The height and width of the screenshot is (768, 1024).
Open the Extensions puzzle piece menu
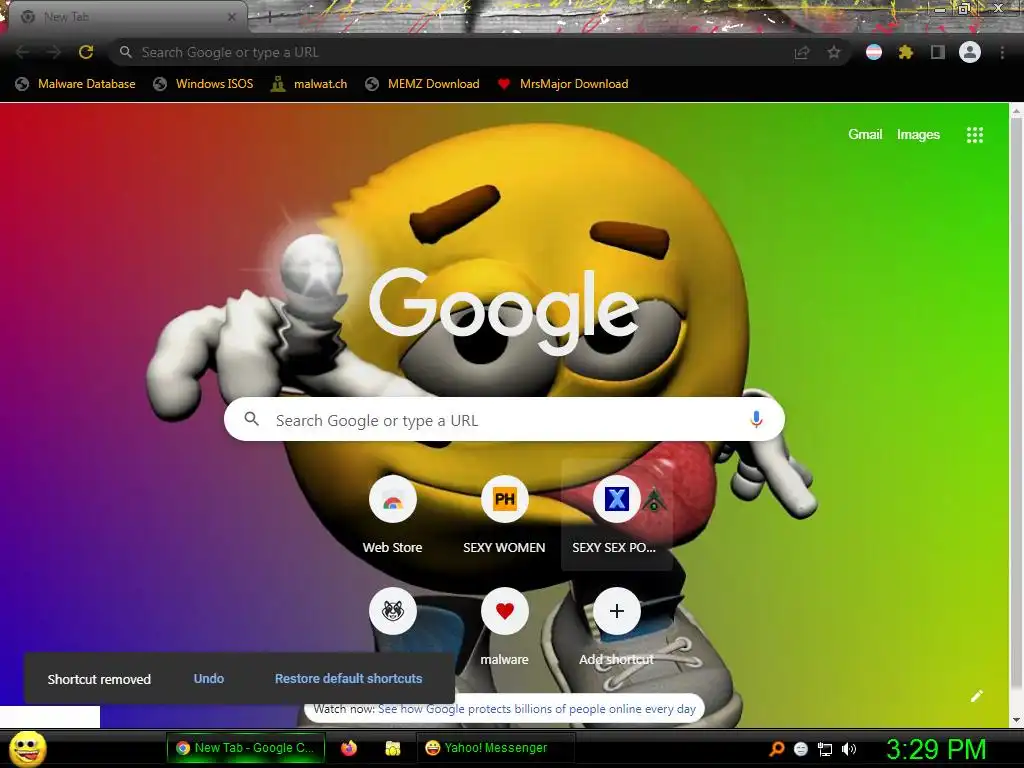pyautogui.click(x=906, y=52)
